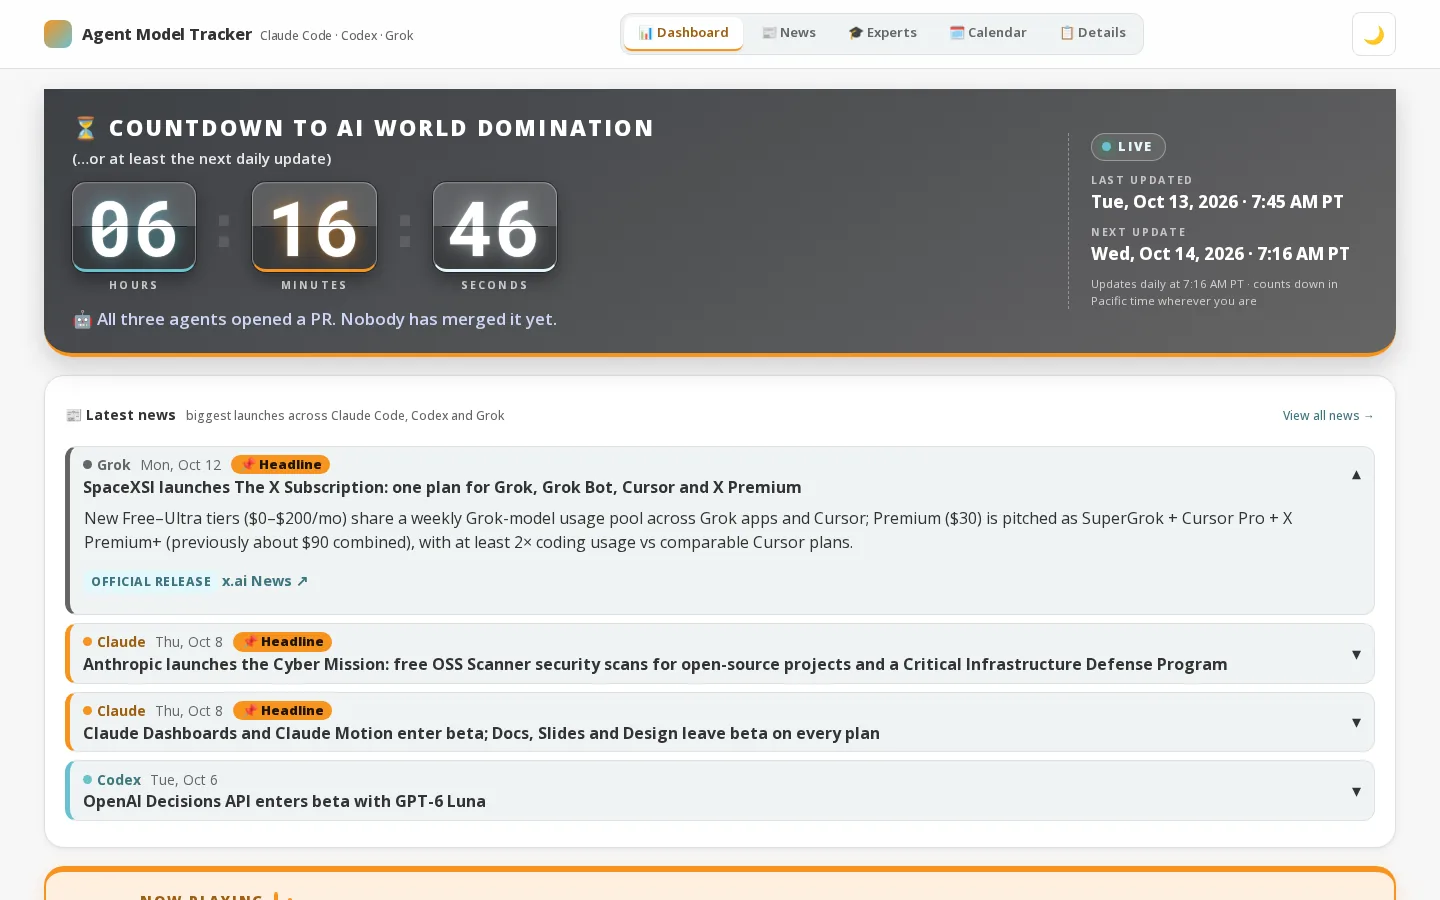1440x900 pixels.
Task: Go to the Experts tab
Action: pos(883,33)
